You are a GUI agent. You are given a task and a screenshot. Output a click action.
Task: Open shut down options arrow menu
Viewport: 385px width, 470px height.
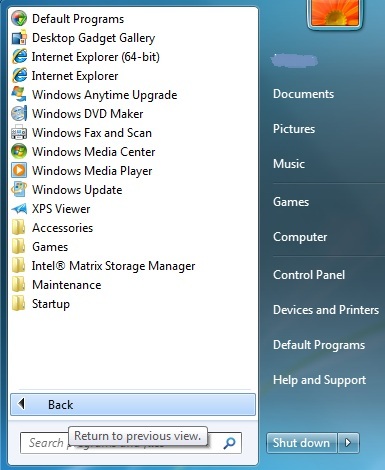point(348,443)
